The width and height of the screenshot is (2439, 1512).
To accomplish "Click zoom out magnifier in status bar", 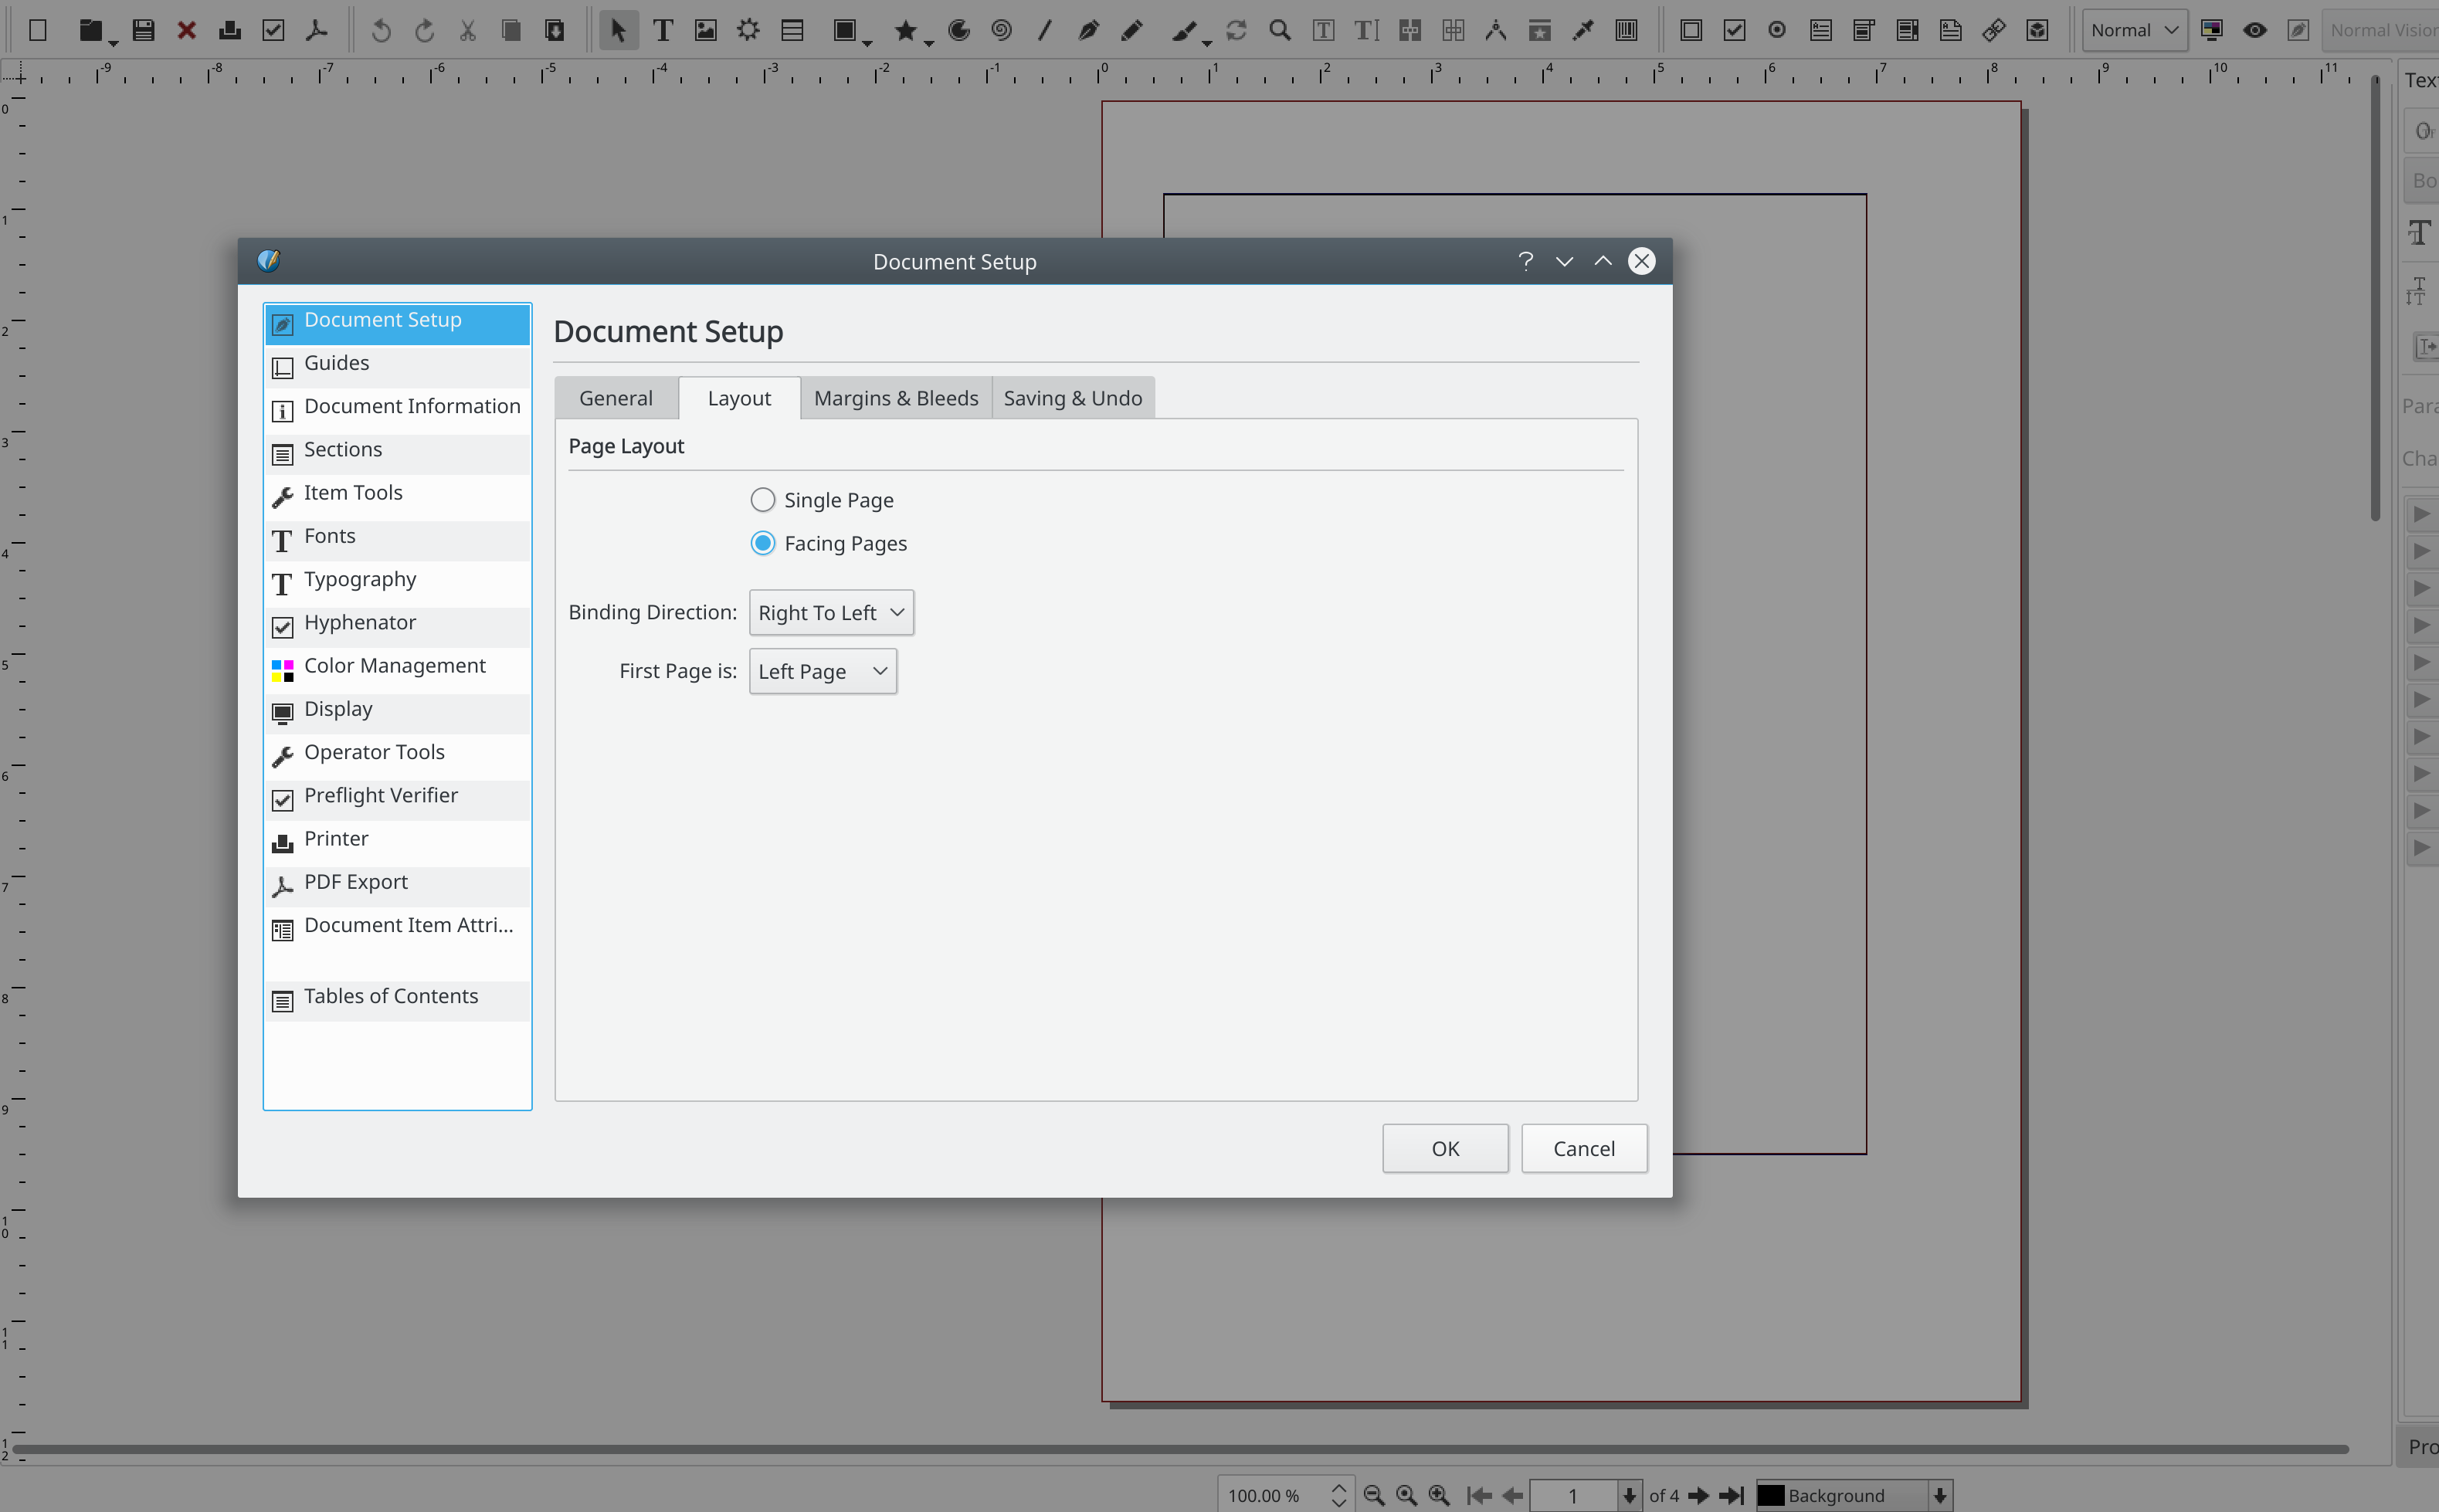I will (1374, 1495).
